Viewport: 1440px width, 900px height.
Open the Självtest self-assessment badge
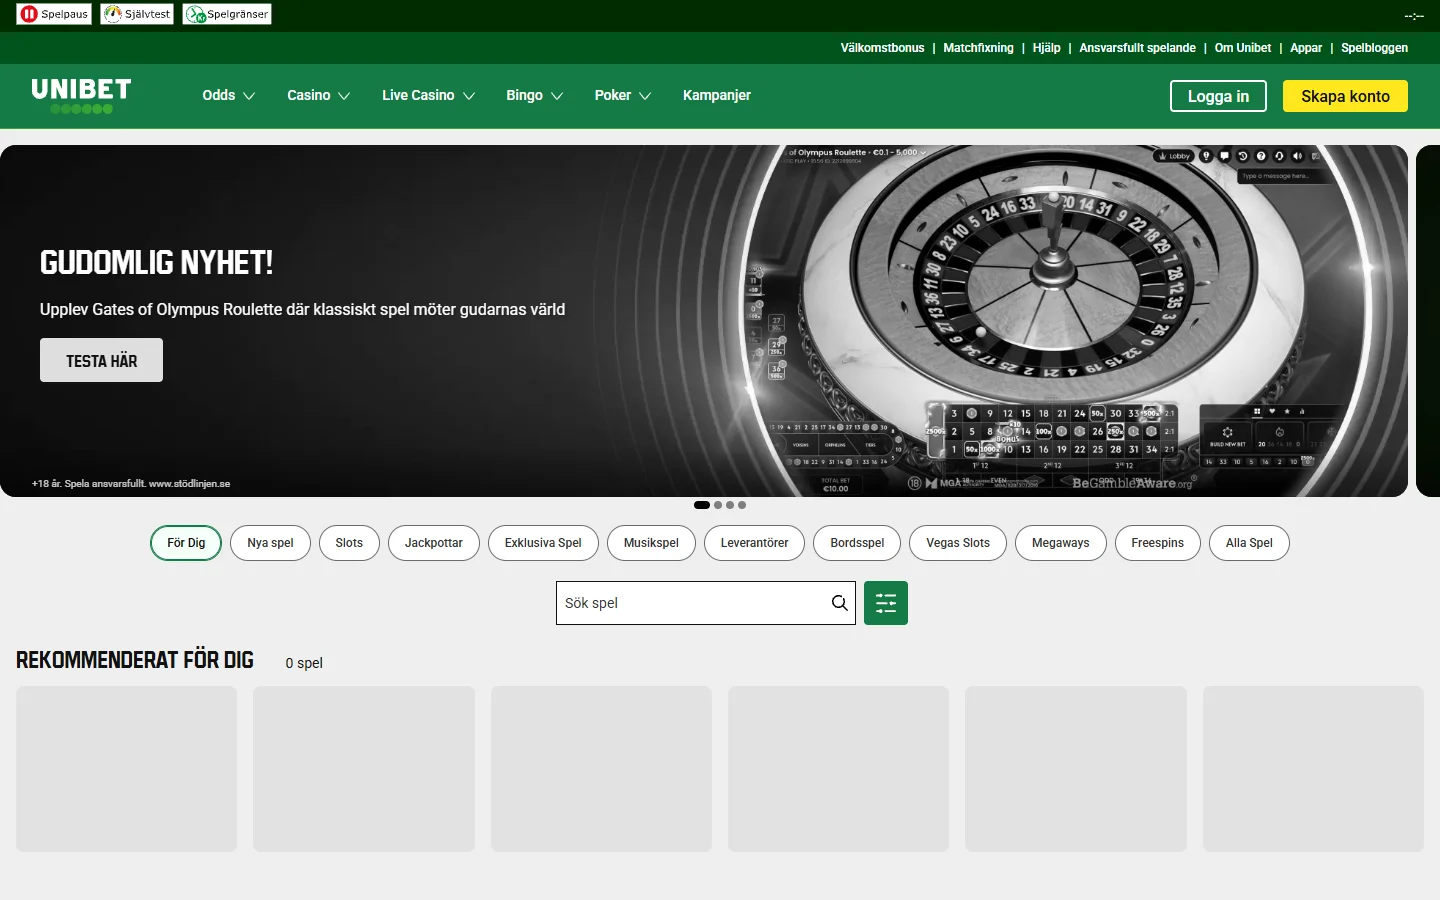pyautogui.click(x=137, y=14)
